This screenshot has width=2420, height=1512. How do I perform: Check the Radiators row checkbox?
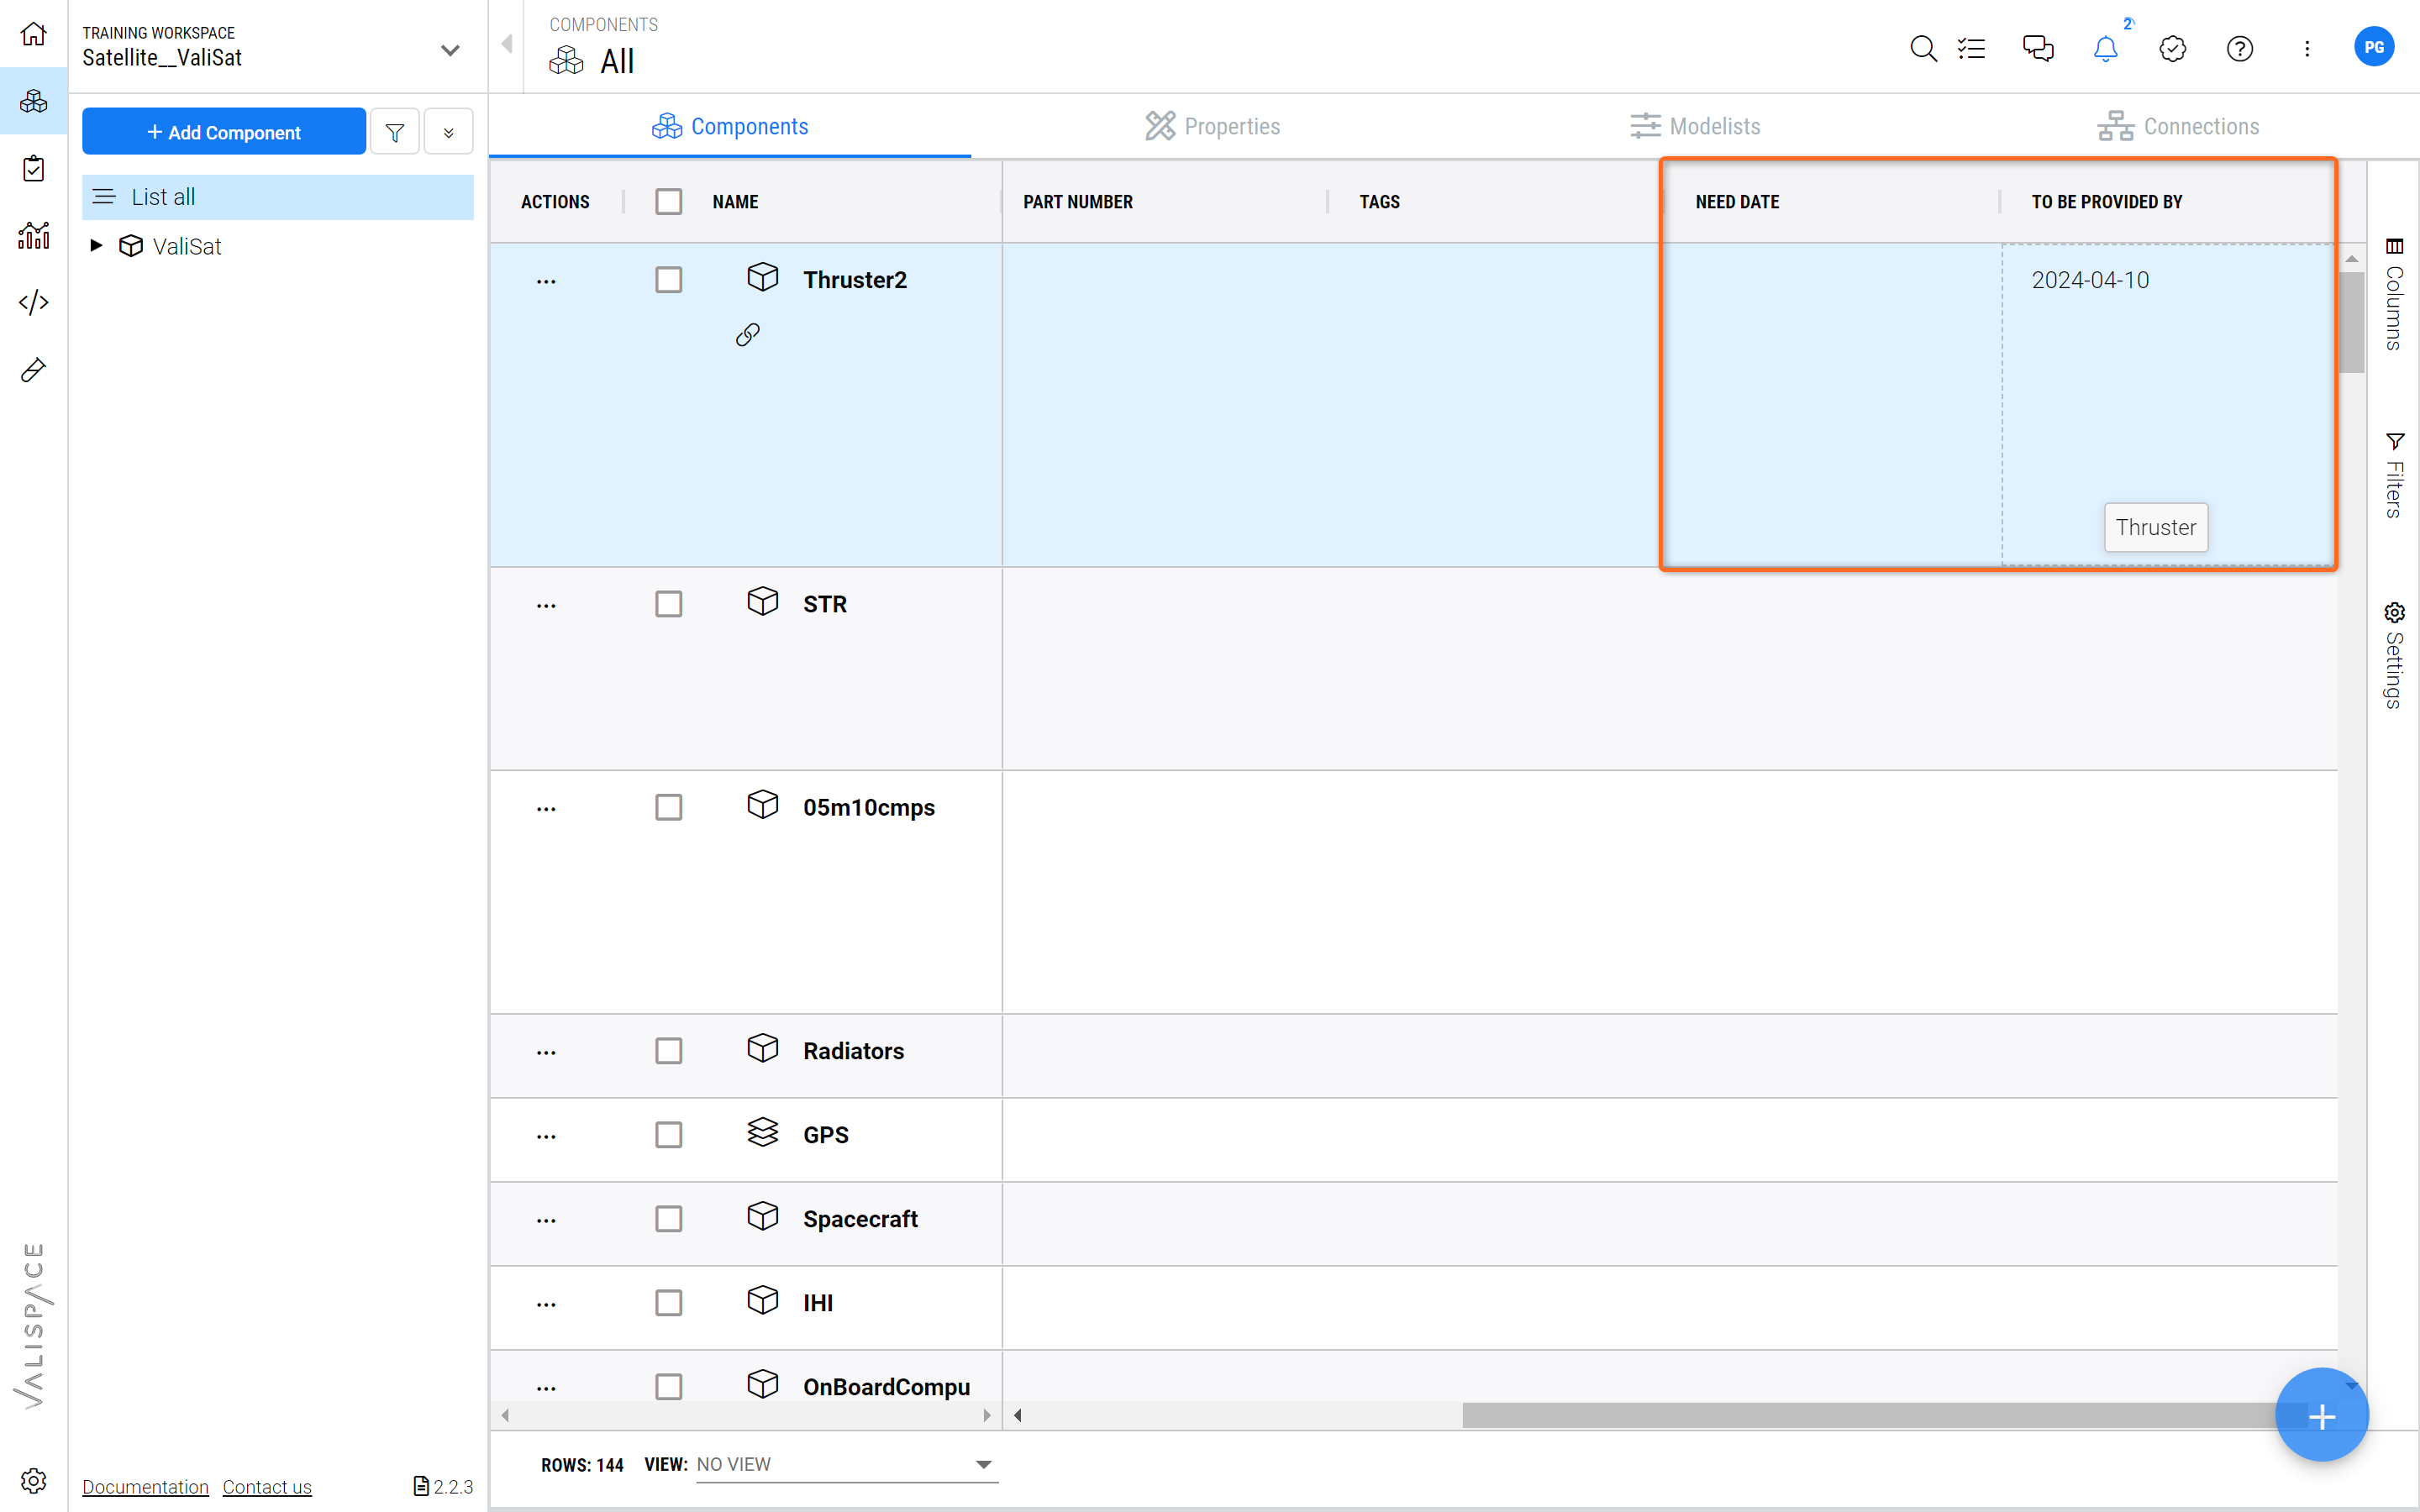669,1050
